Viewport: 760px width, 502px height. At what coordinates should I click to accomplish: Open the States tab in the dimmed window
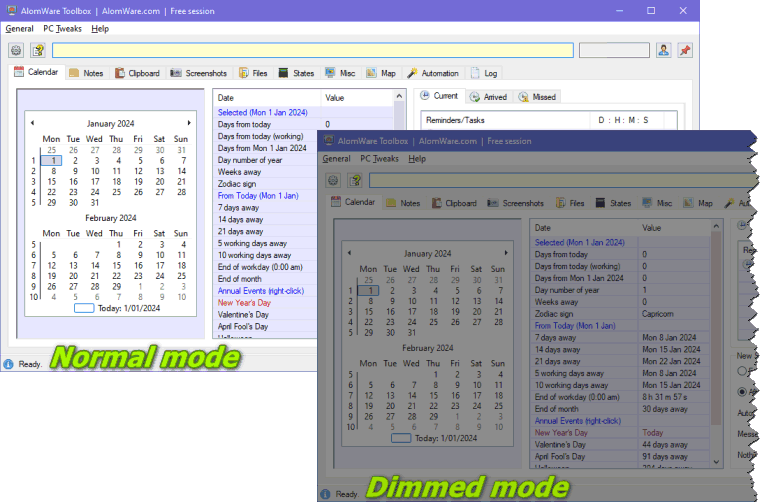click(x=613, y=203)
